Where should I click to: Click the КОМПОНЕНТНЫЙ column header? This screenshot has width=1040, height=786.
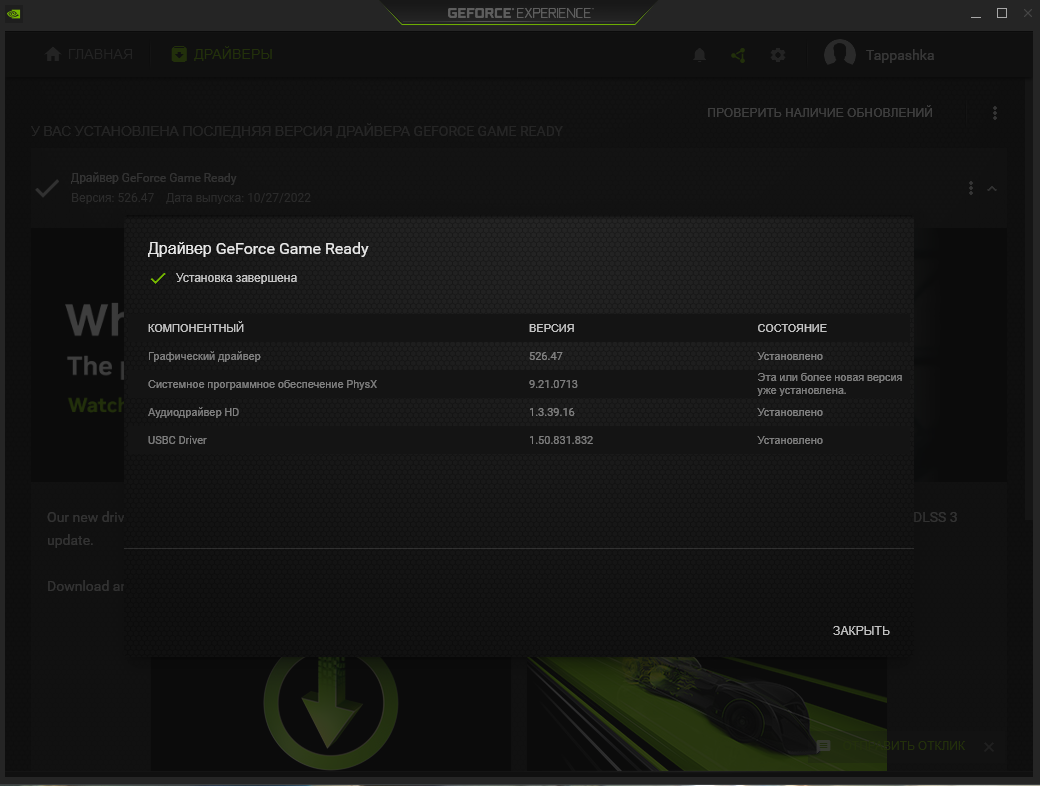196,328
